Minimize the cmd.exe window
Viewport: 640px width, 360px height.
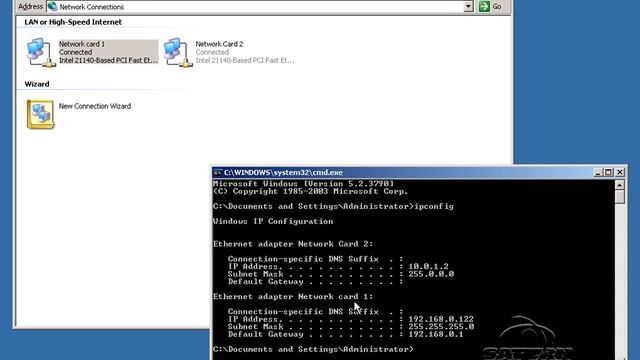point(598,172)
